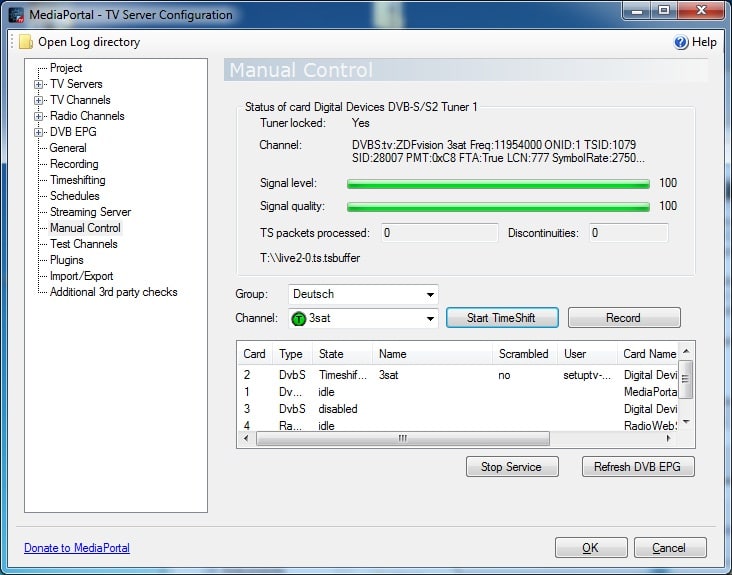Screen dimensions: 732x575
Task: Click the blue Help question mark icon
Action: (681, 42)
